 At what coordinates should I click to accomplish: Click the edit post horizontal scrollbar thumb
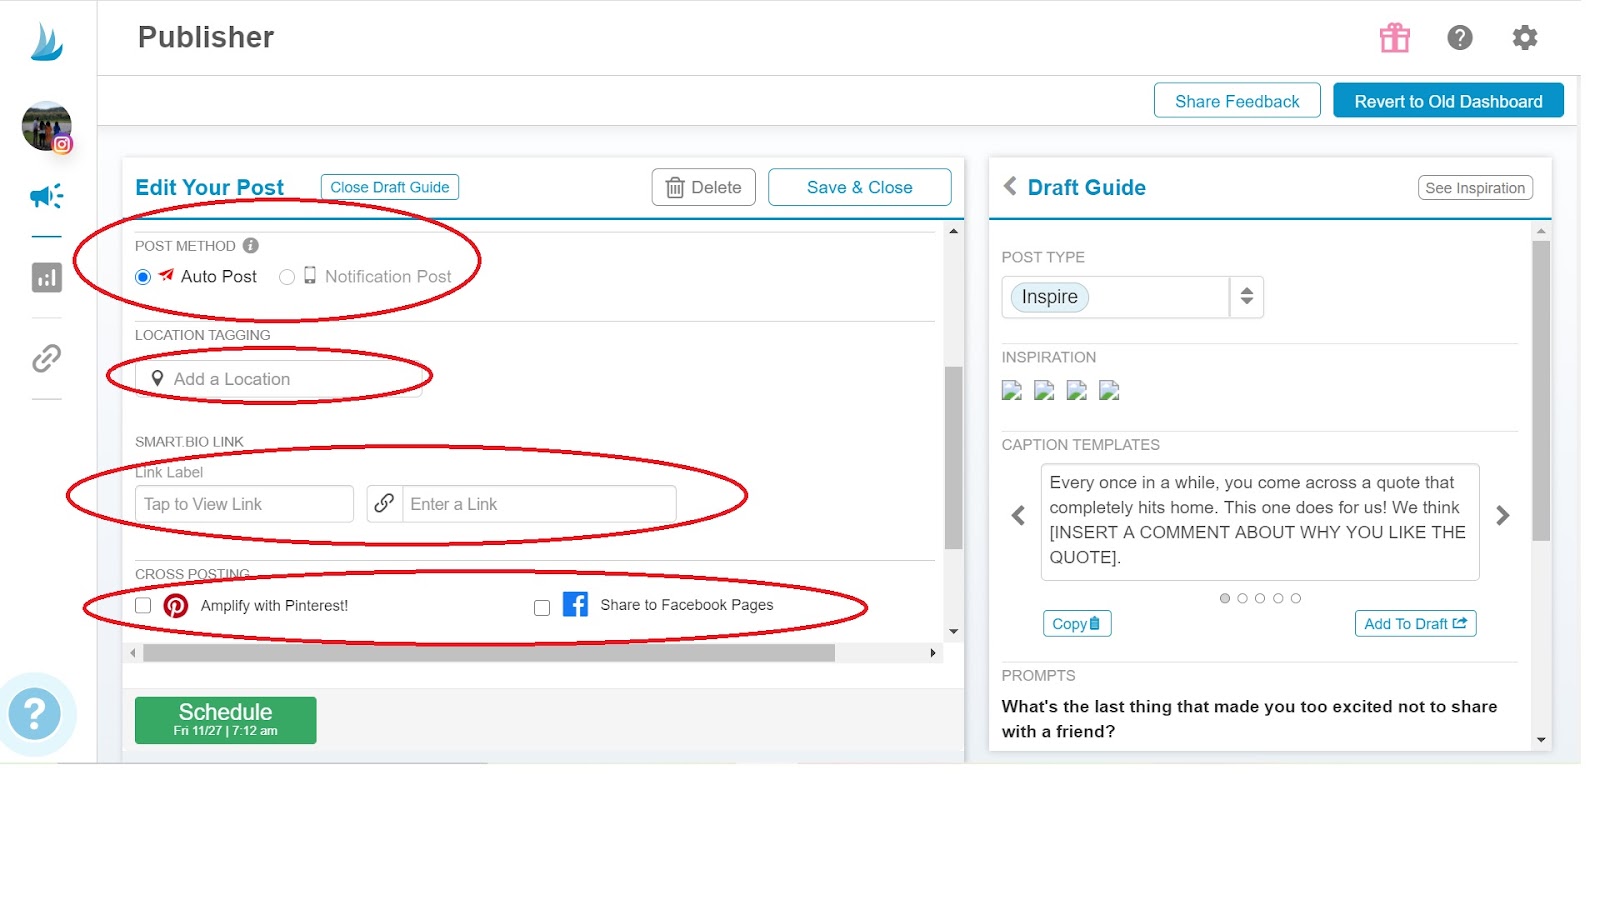[489, 653]
